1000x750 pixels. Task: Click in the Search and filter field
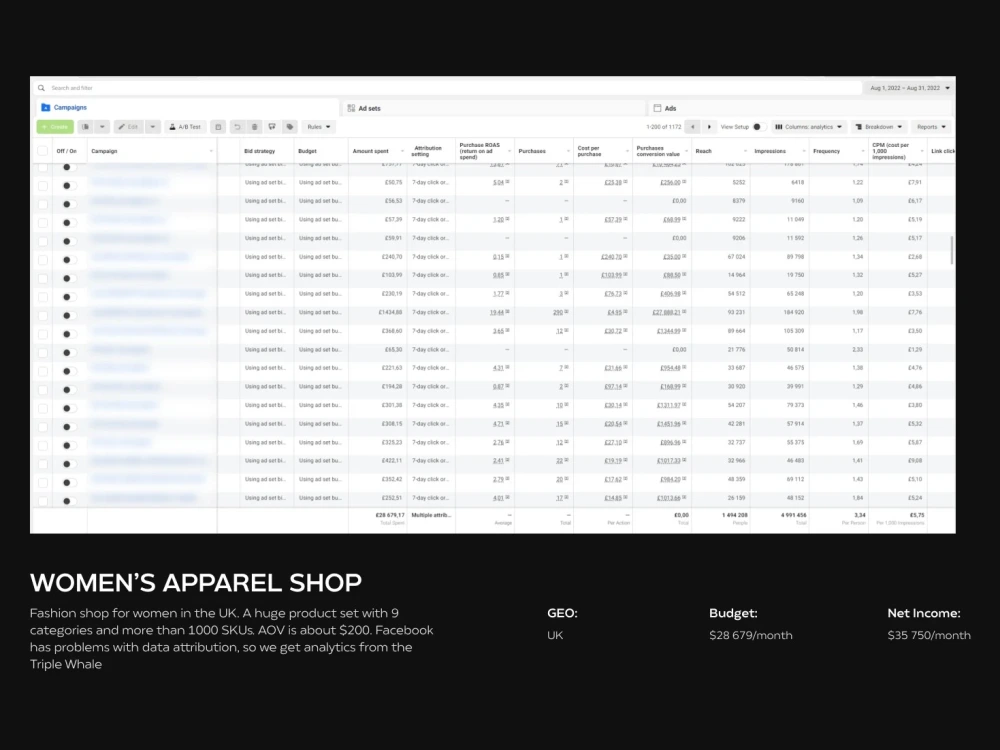click(446, 88)
